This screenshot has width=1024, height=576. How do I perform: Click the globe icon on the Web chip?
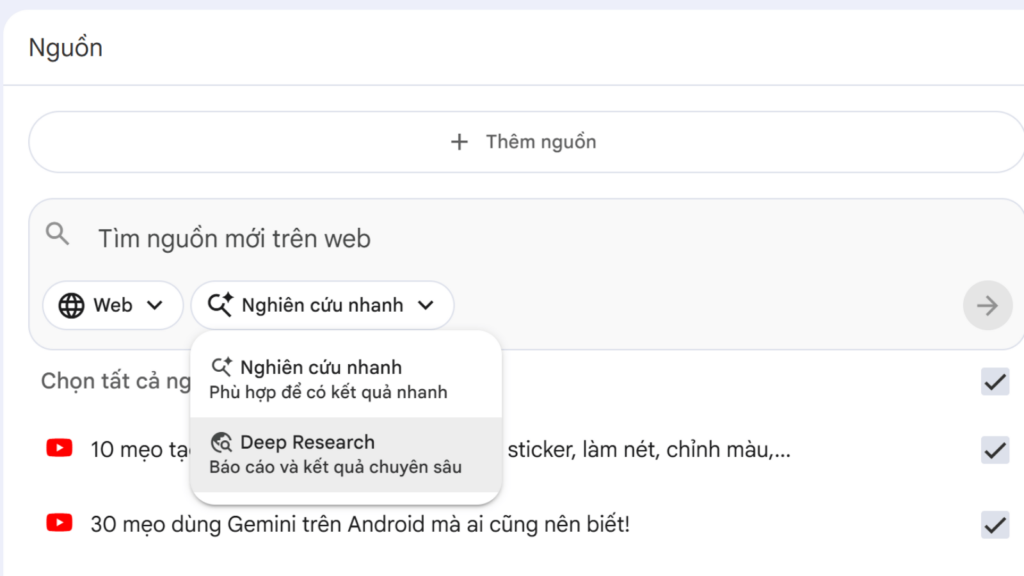tap(71, 305)
